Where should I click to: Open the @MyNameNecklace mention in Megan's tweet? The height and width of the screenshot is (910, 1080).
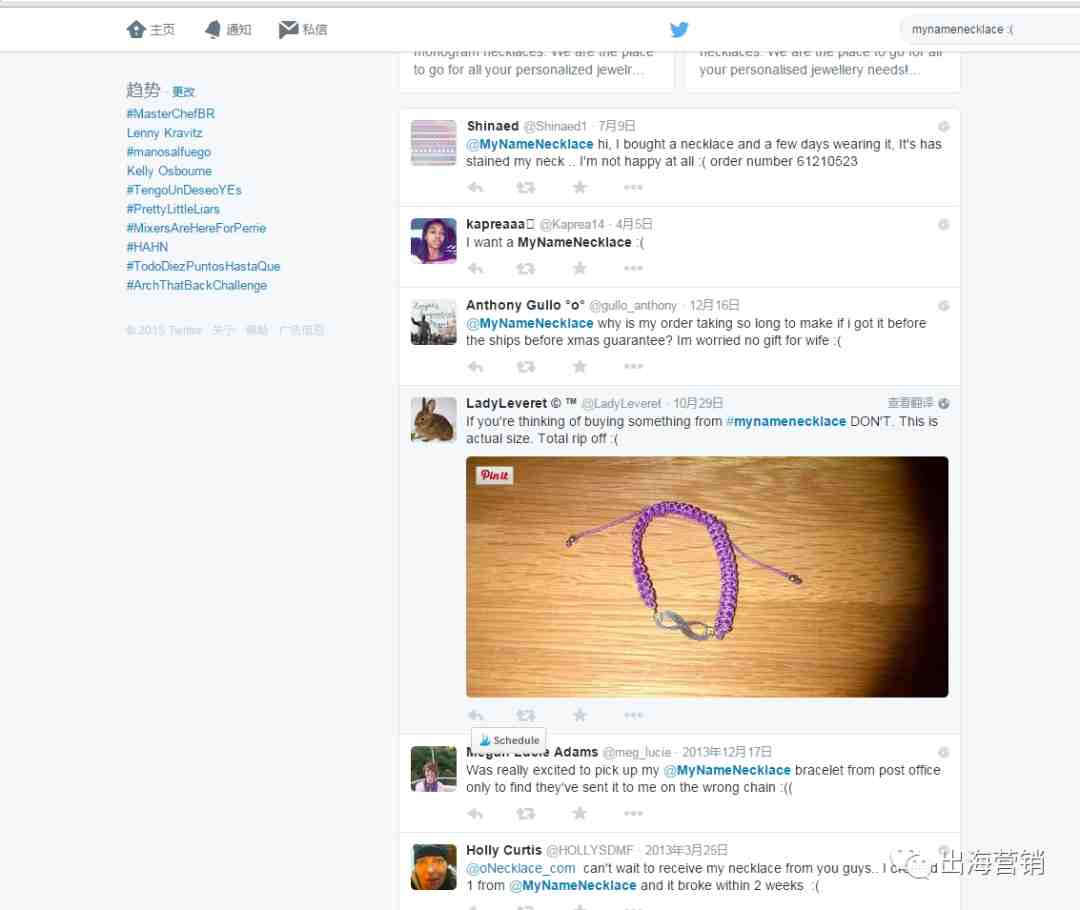[727, 770]
